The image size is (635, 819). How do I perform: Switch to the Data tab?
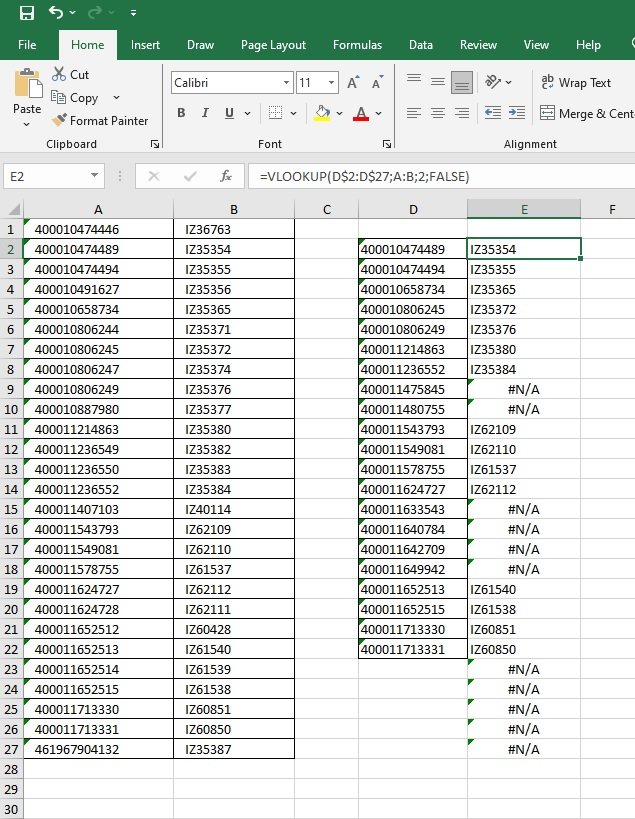pos(421,45)
